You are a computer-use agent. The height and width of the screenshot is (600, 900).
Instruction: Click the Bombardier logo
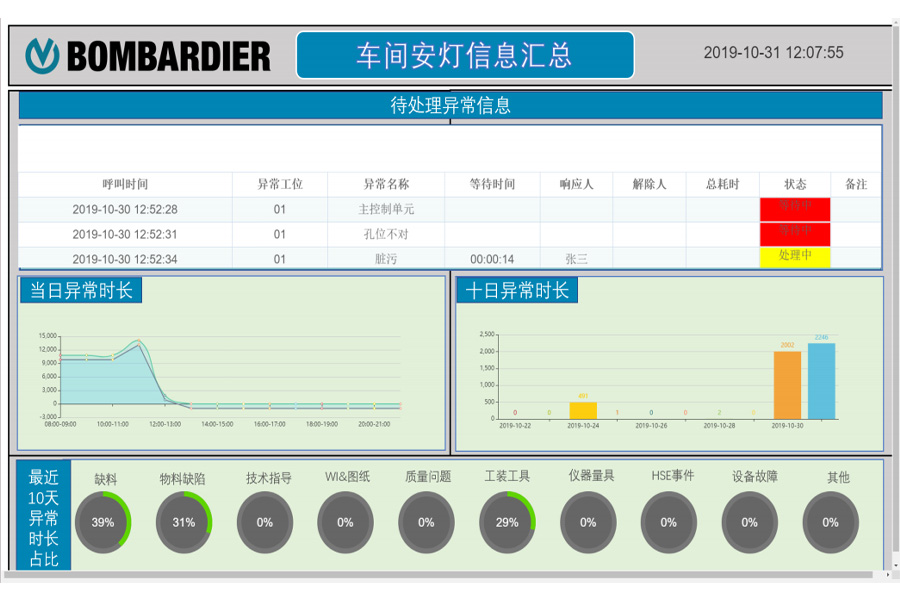click(x=148, y=55)
